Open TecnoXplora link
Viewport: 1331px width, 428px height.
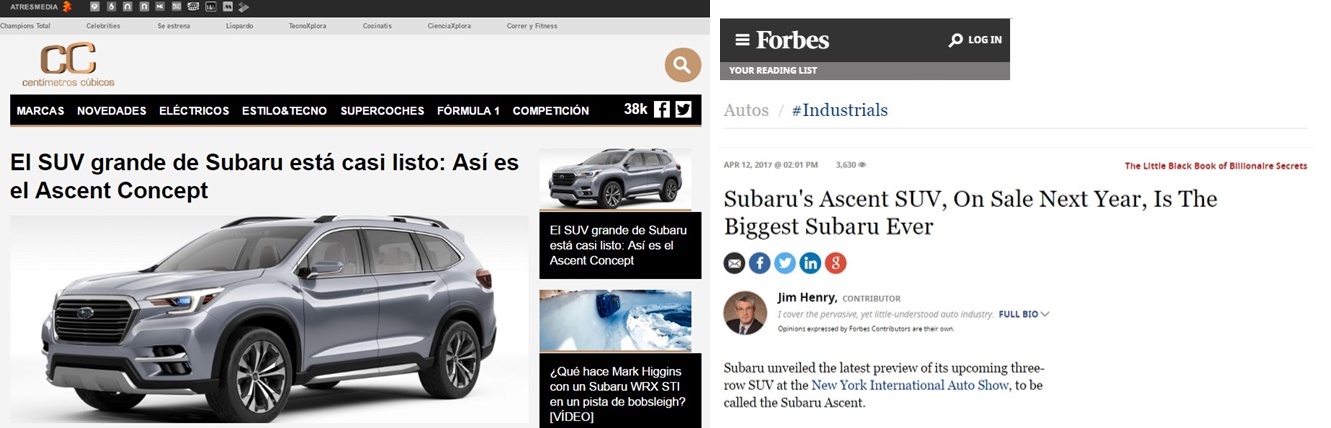click(x=308, y=25)
